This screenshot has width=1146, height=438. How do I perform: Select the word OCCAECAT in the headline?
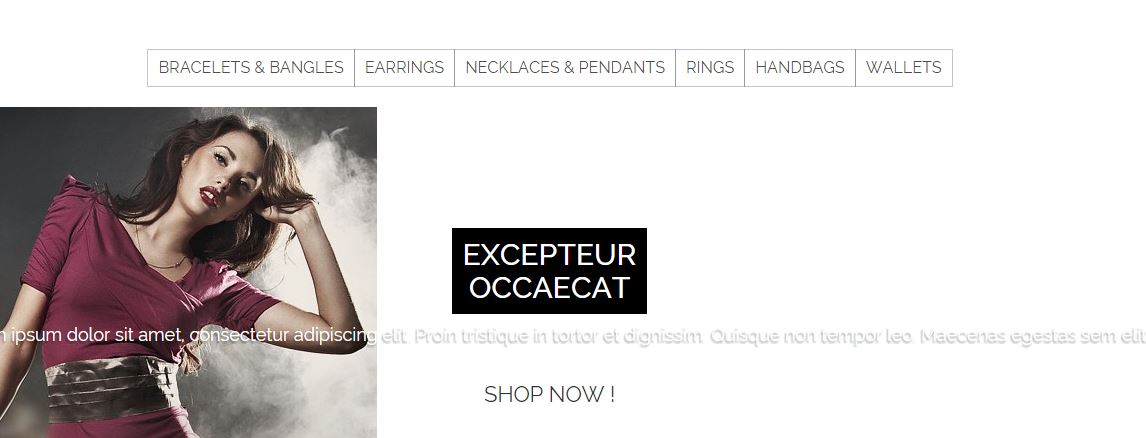point(550,287)
